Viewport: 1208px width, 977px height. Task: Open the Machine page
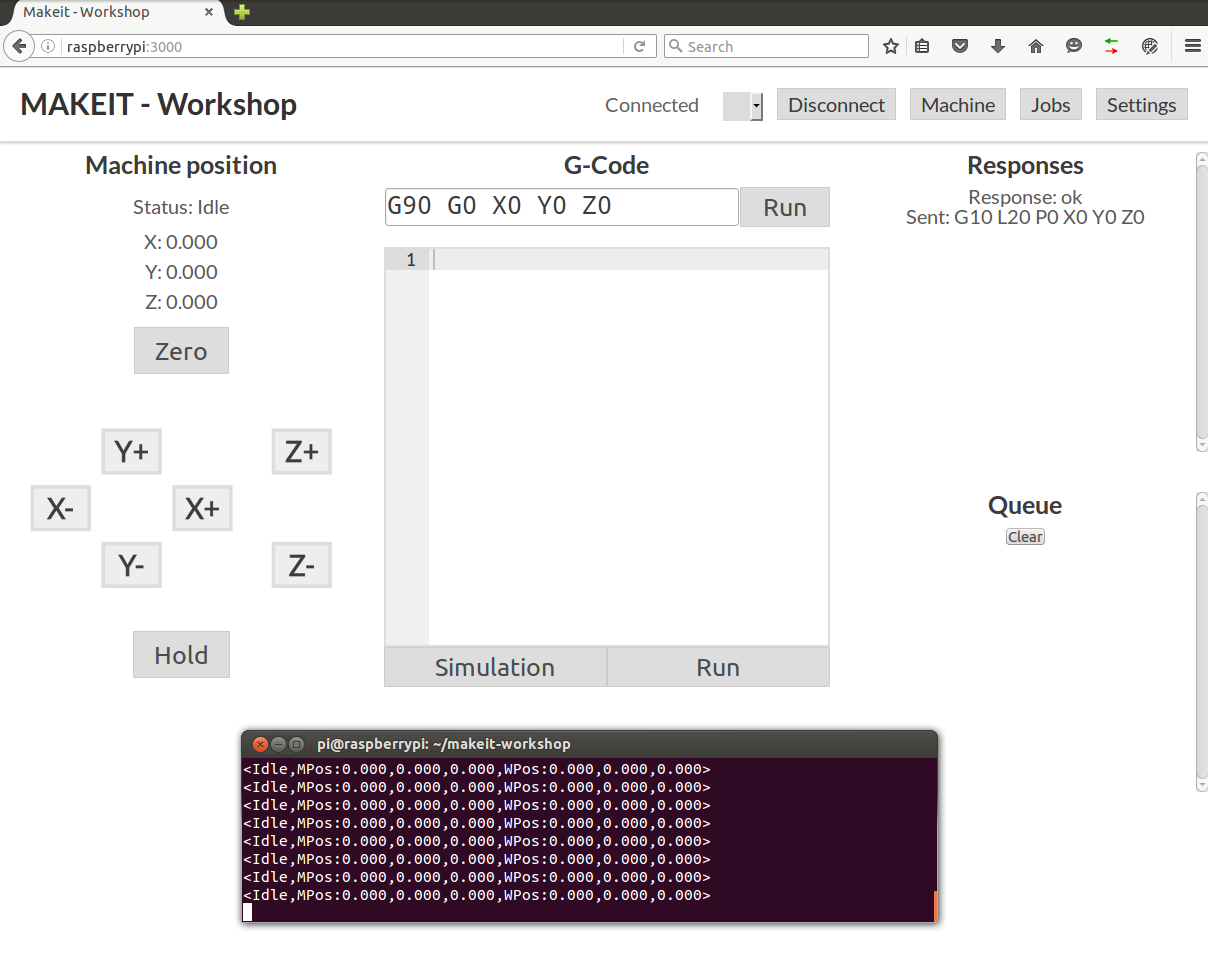tap(958, 105)
